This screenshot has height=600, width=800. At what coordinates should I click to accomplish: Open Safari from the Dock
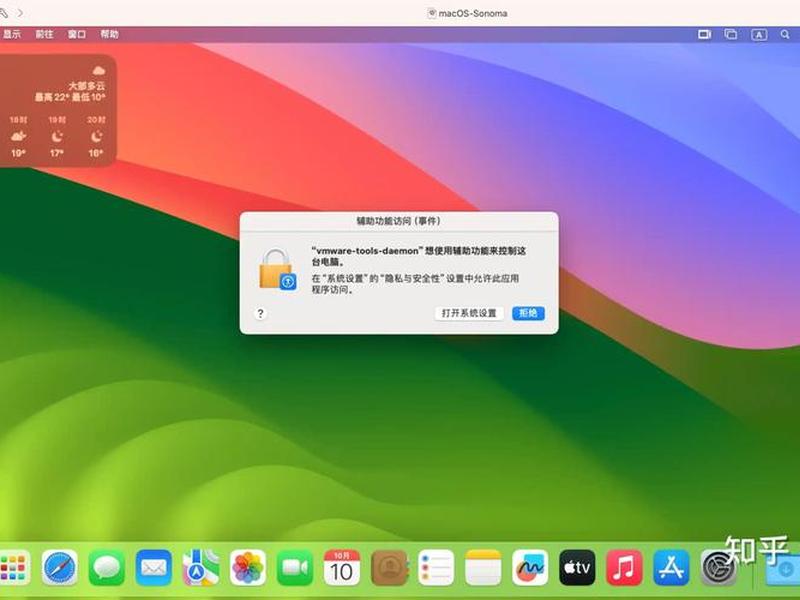[60, 567]
